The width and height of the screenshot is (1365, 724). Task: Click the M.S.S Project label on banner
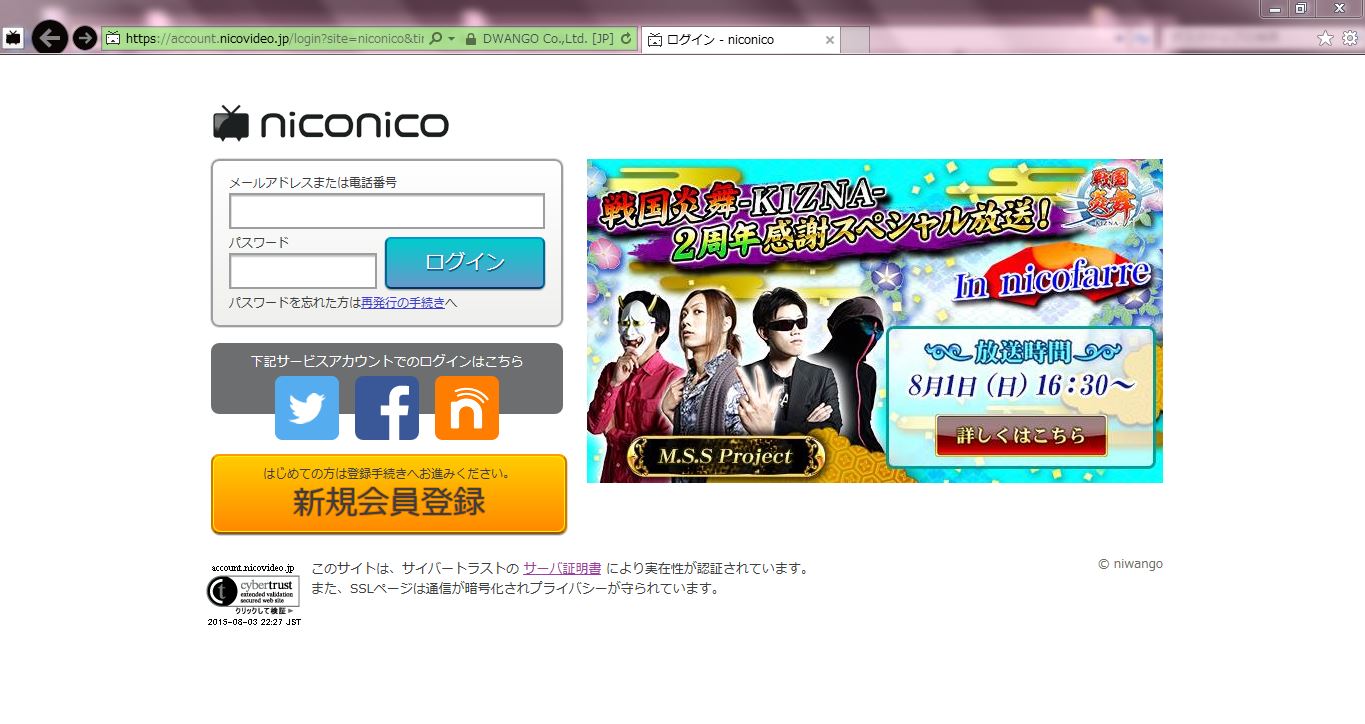click(x=726, y=456)
